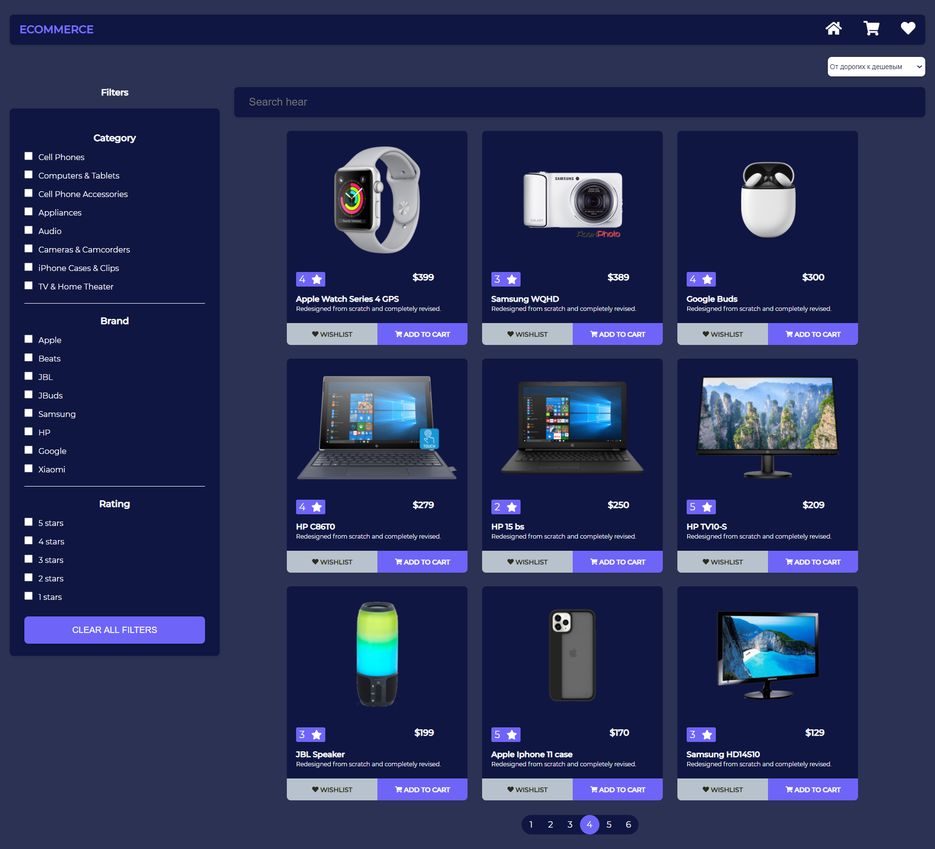Enable the Computers & Tablets filter
The image size is (935, 849).
click(x=28, y=175)
